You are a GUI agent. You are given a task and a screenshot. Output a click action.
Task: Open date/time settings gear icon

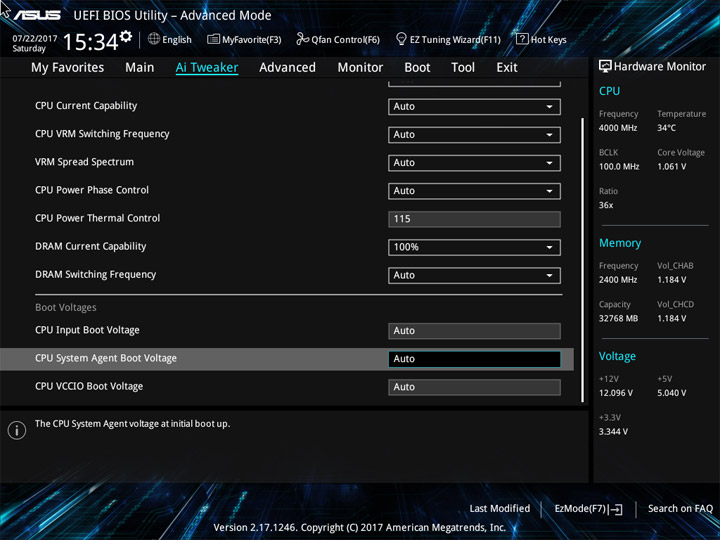click(x=126, y=36)
